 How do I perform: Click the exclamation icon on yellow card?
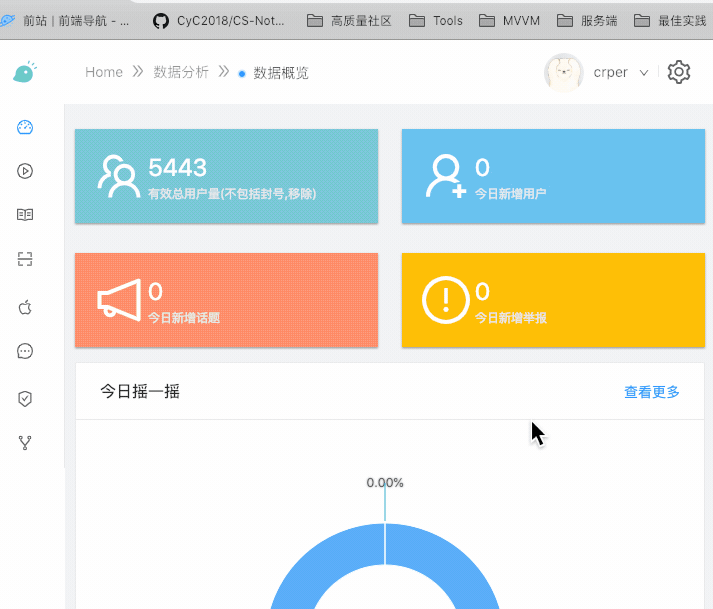(x=446, y=300)
